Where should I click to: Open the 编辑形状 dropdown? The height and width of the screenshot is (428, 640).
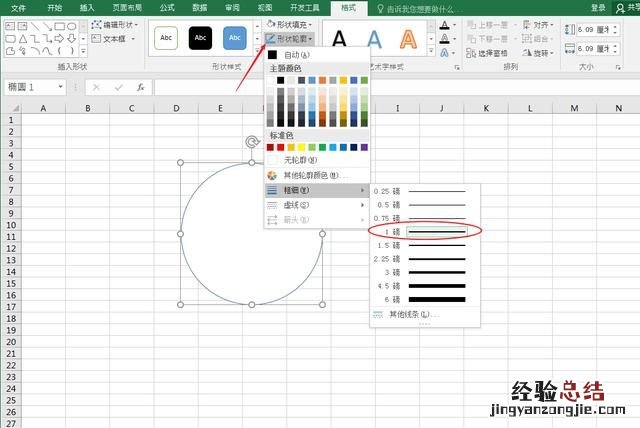coord(115,25)
